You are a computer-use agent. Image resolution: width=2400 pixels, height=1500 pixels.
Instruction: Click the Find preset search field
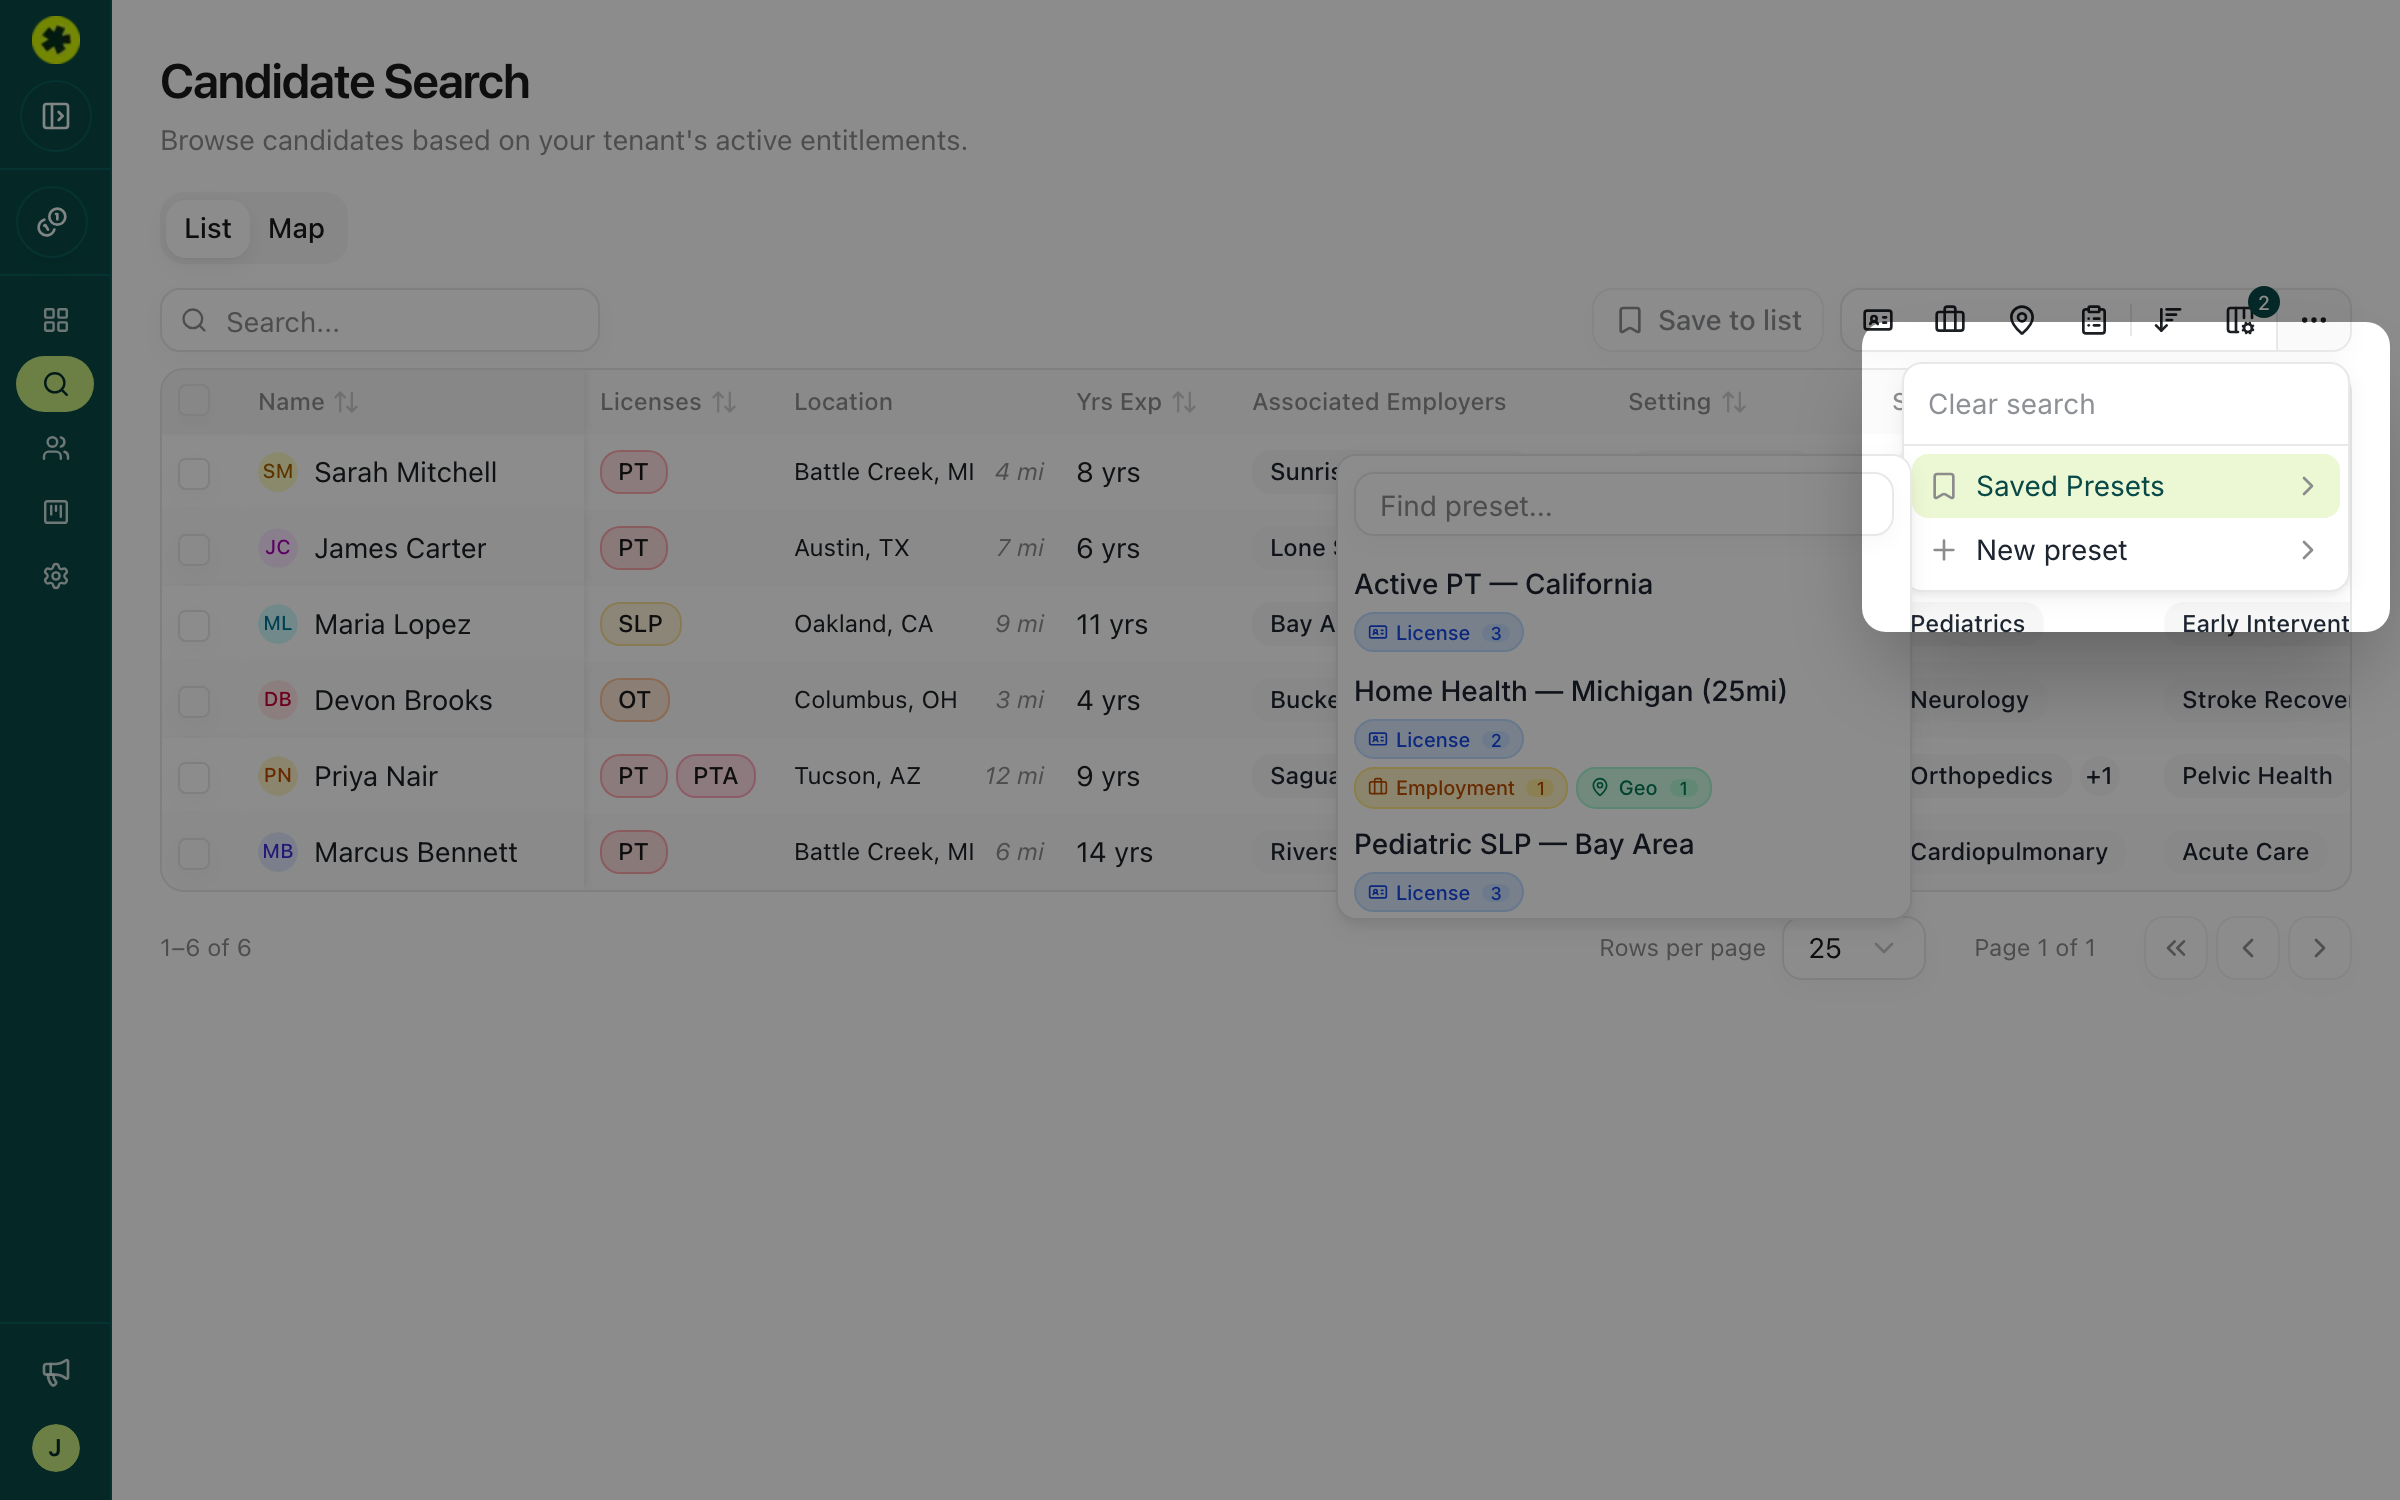(x=1624, y=506)
